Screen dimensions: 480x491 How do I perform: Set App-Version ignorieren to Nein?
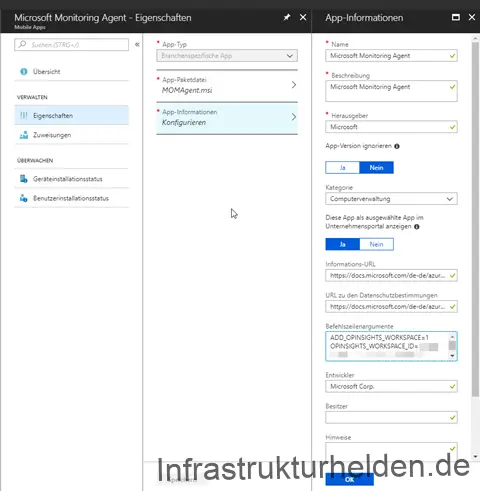376,167
